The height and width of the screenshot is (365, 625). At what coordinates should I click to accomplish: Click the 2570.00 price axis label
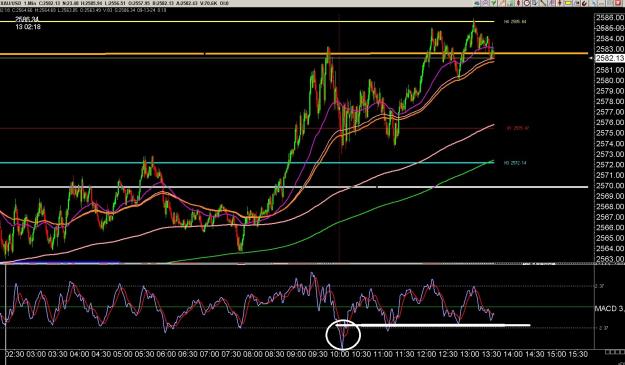pos(610,186)
